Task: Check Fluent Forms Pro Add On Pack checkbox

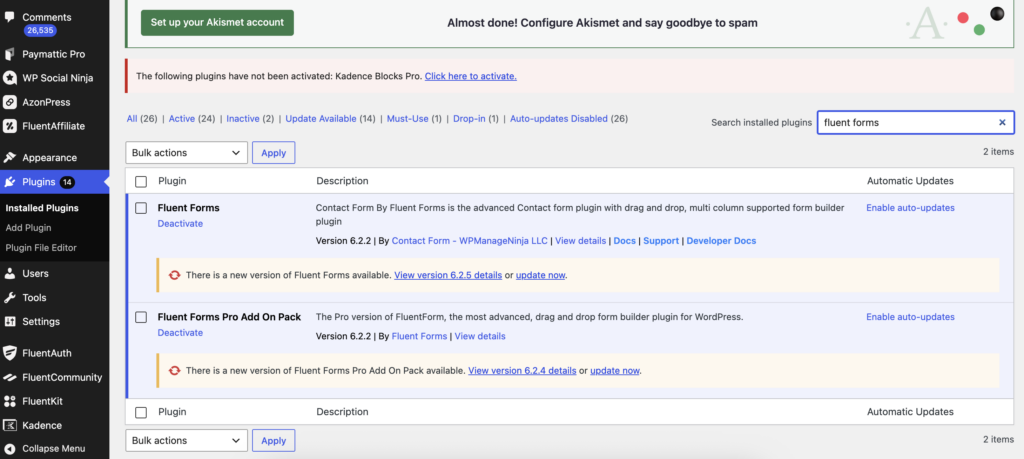Action: coord(140,317)
